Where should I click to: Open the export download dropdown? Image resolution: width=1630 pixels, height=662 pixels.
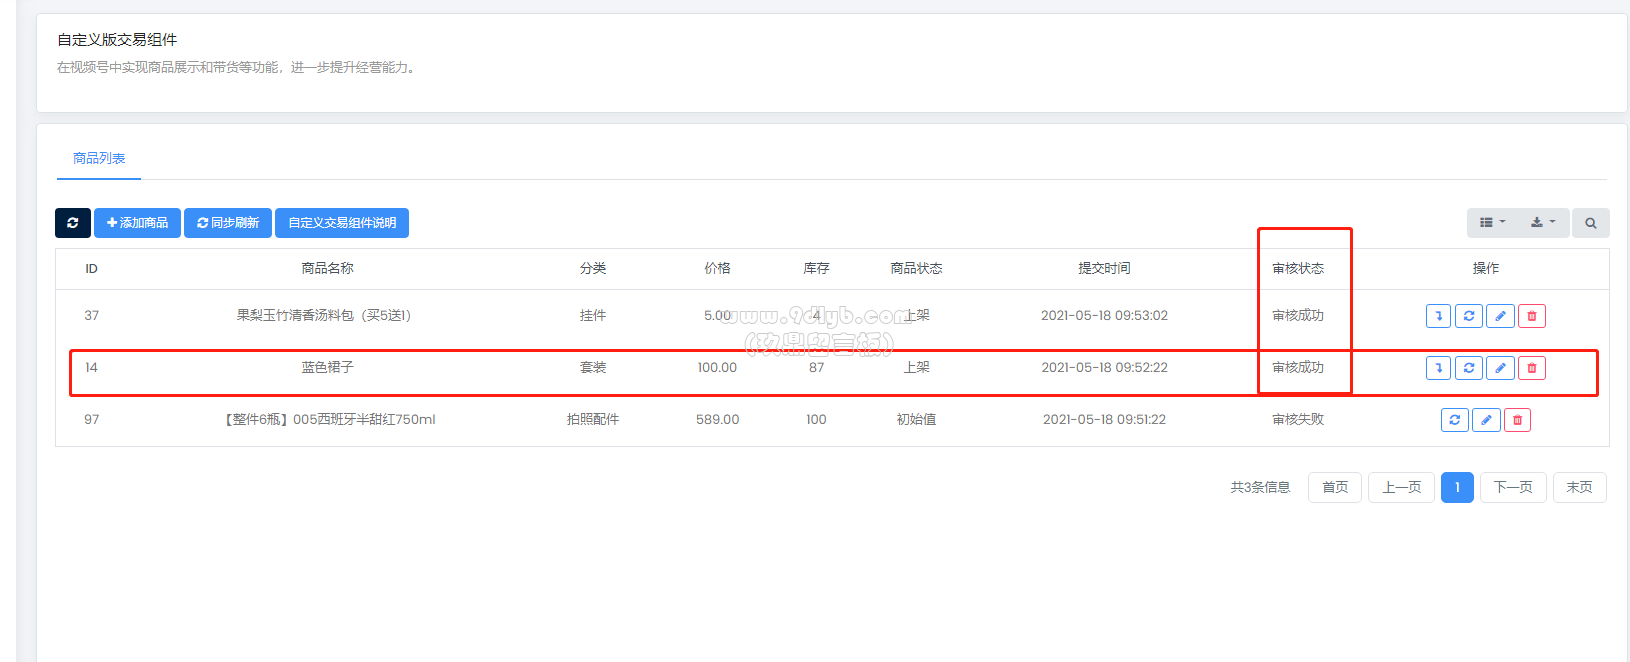[x=1543, y=223]
